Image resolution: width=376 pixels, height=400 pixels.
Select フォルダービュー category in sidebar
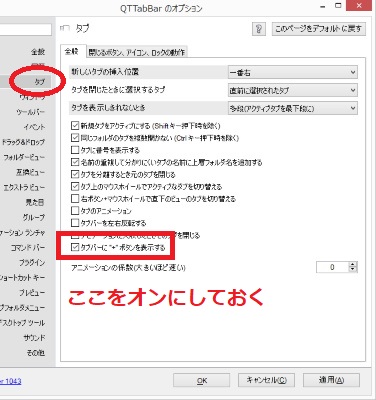click(24, 157)
